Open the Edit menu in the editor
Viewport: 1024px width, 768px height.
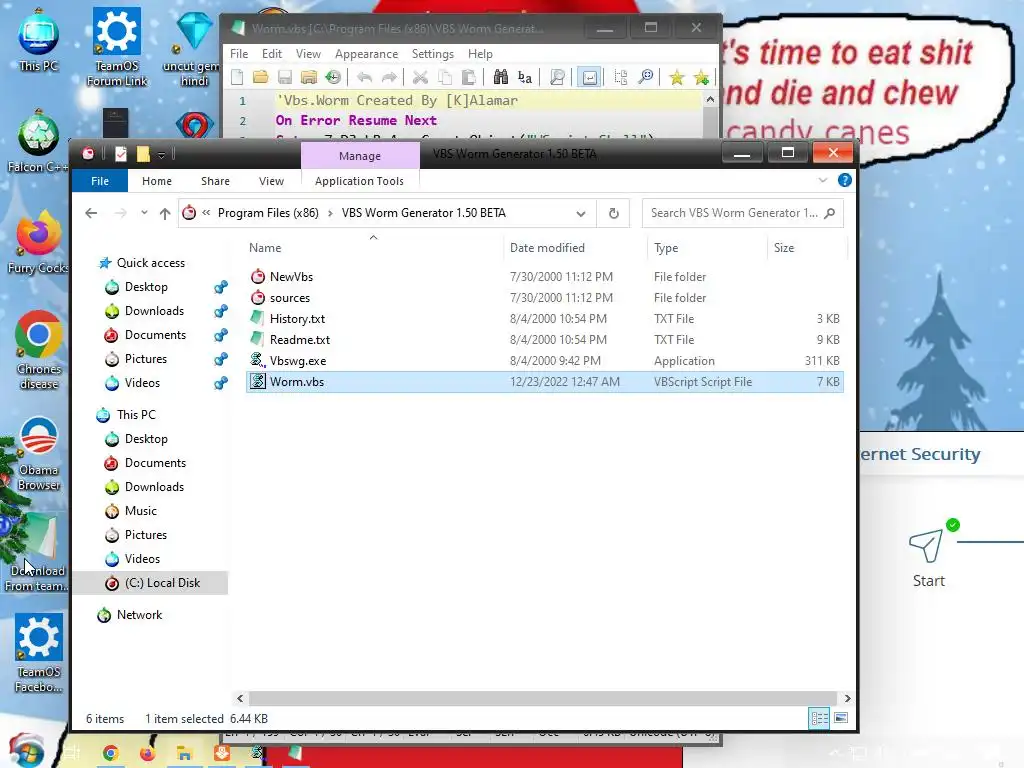point(272,54)
